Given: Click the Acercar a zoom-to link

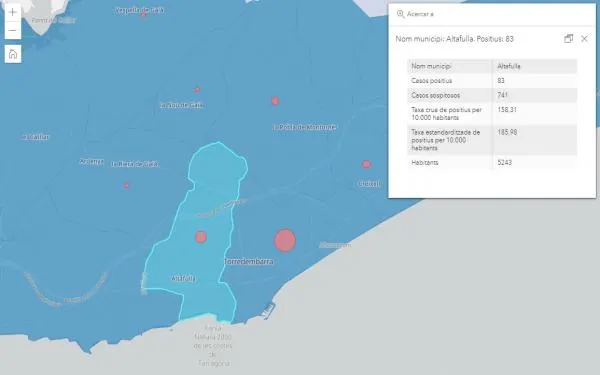Looking at the screenshot, I should 415,14.
